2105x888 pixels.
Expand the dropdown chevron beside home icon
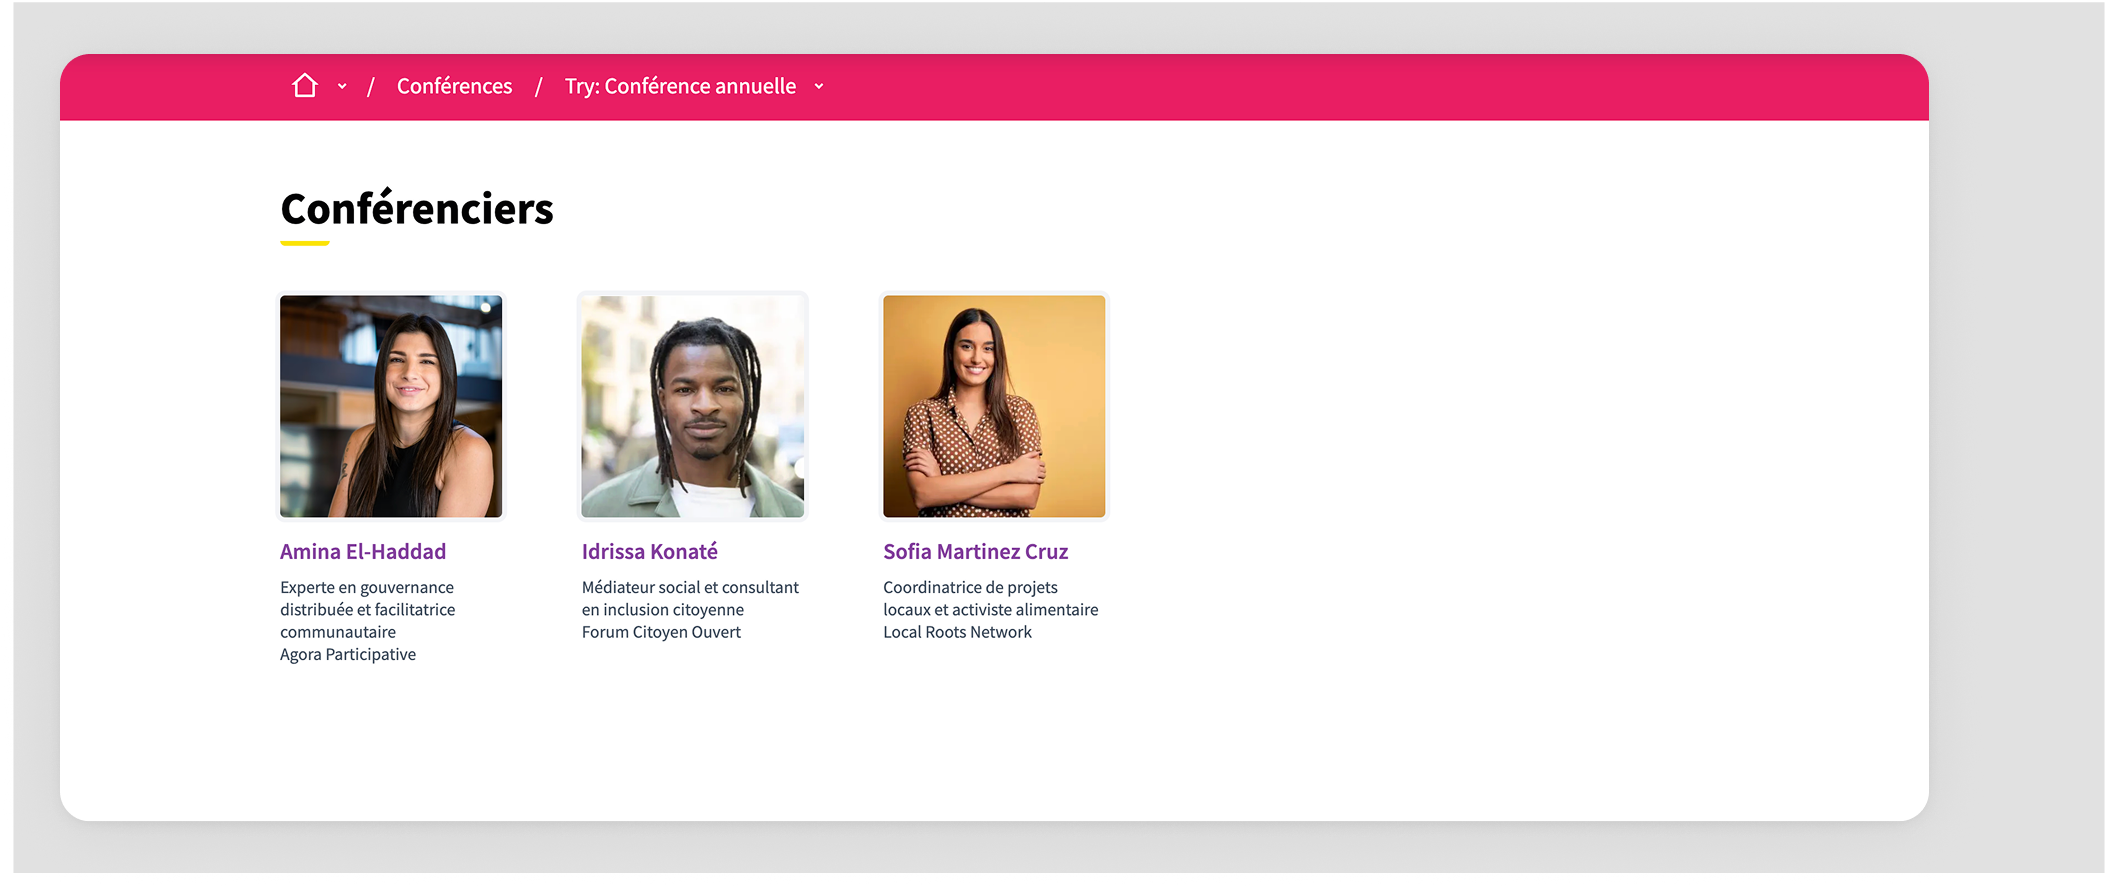pos(342,87)
